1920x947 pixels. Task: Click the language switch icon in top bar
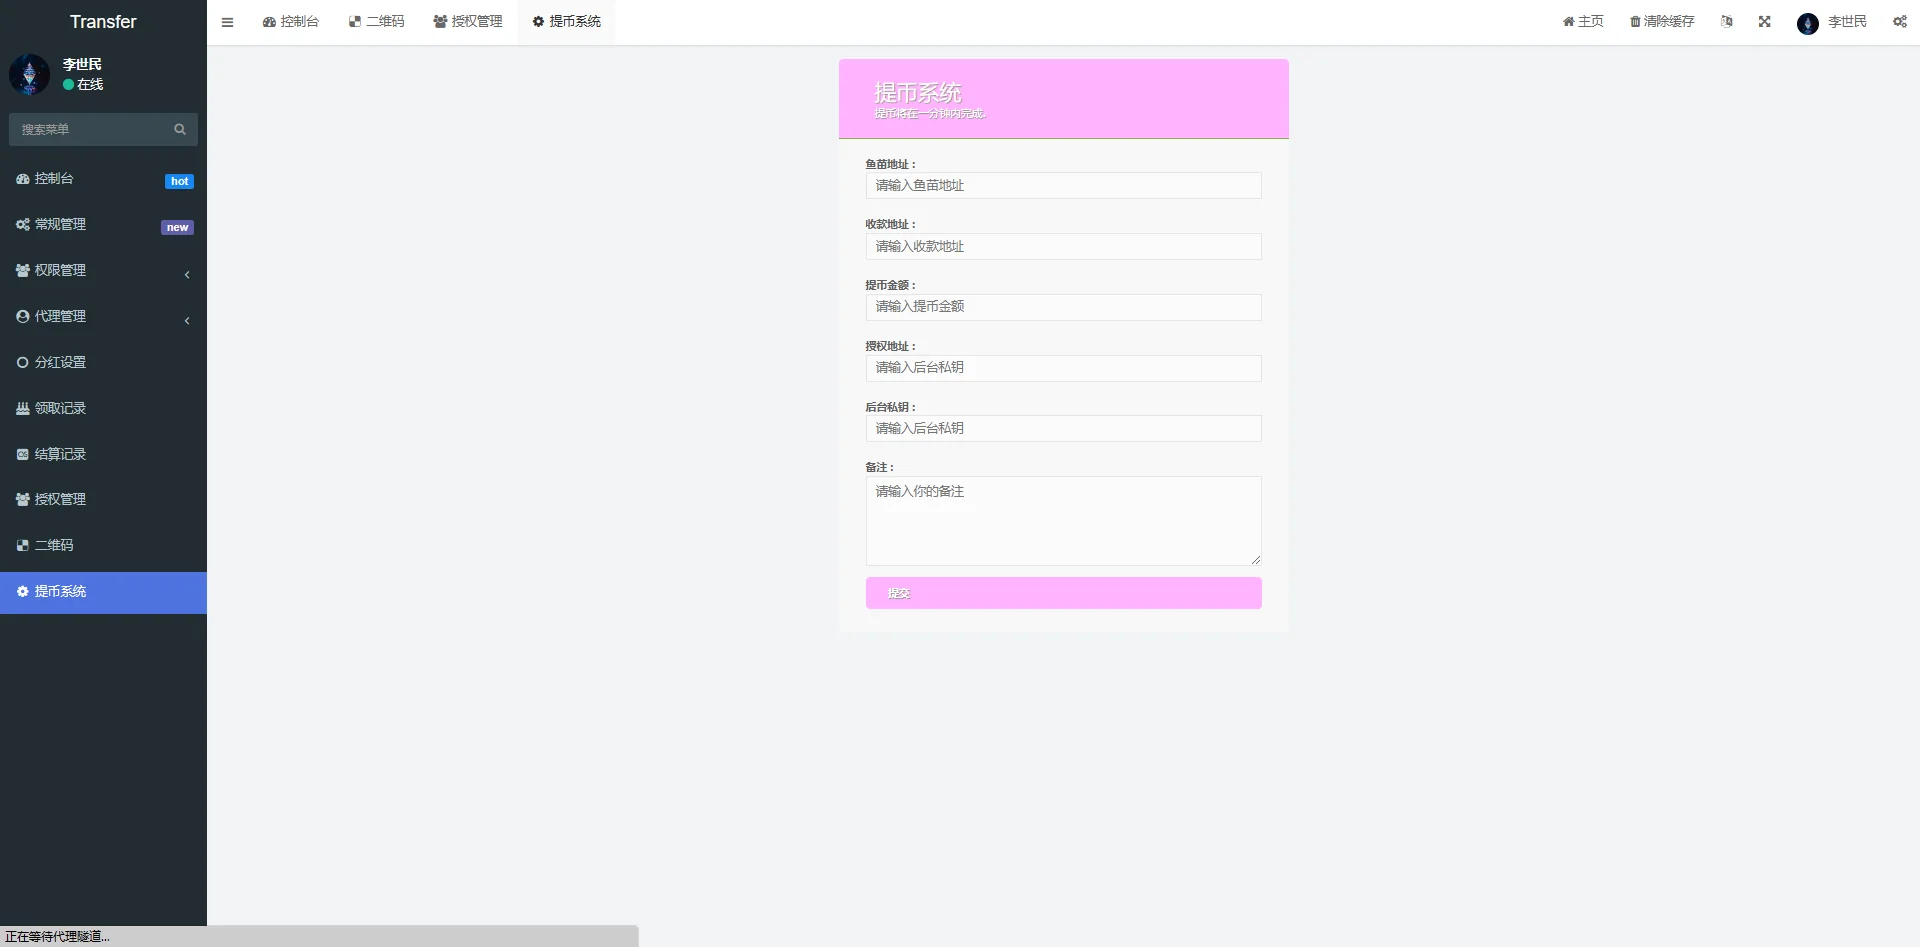(1726, 22)
